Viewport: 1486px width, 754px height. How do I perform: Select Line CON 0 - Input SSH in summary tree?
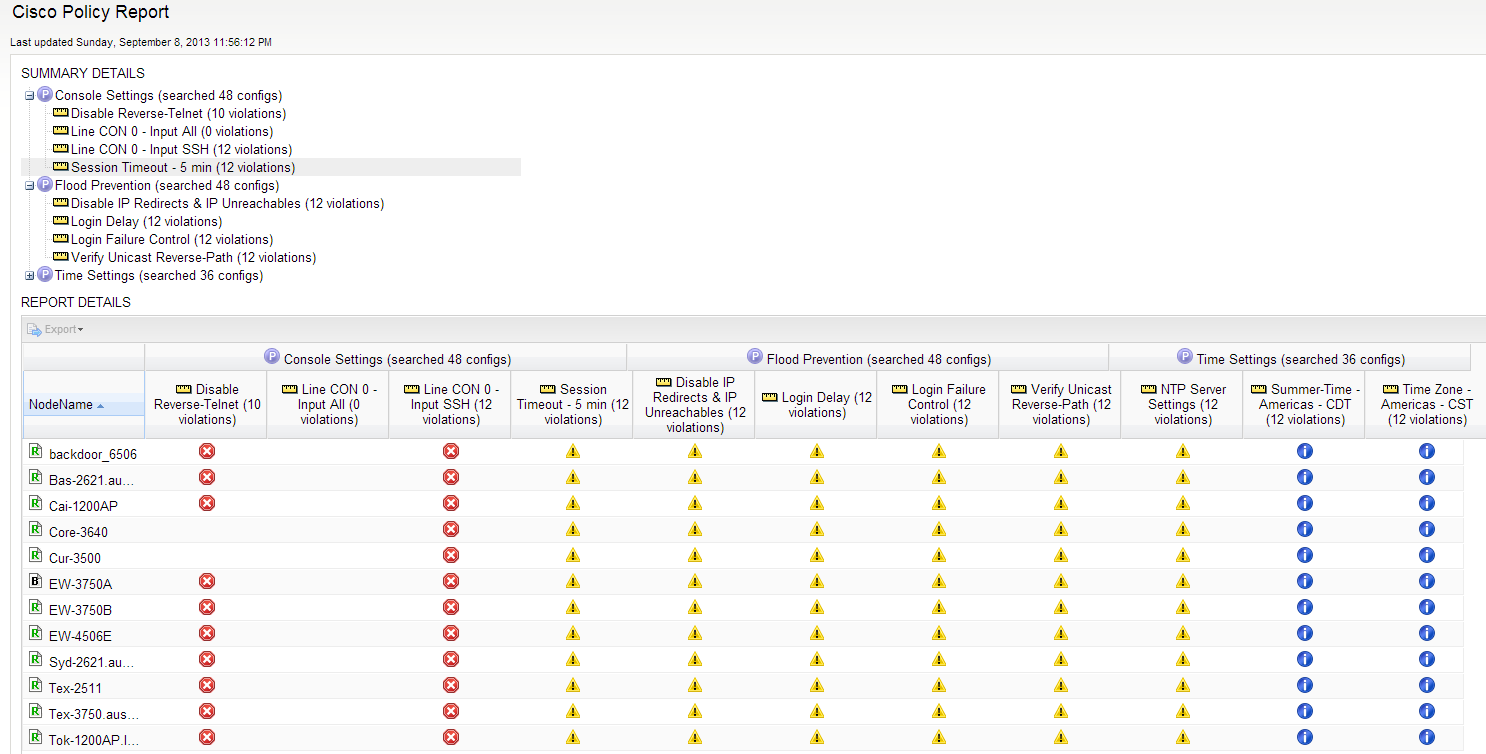(181, 149)
